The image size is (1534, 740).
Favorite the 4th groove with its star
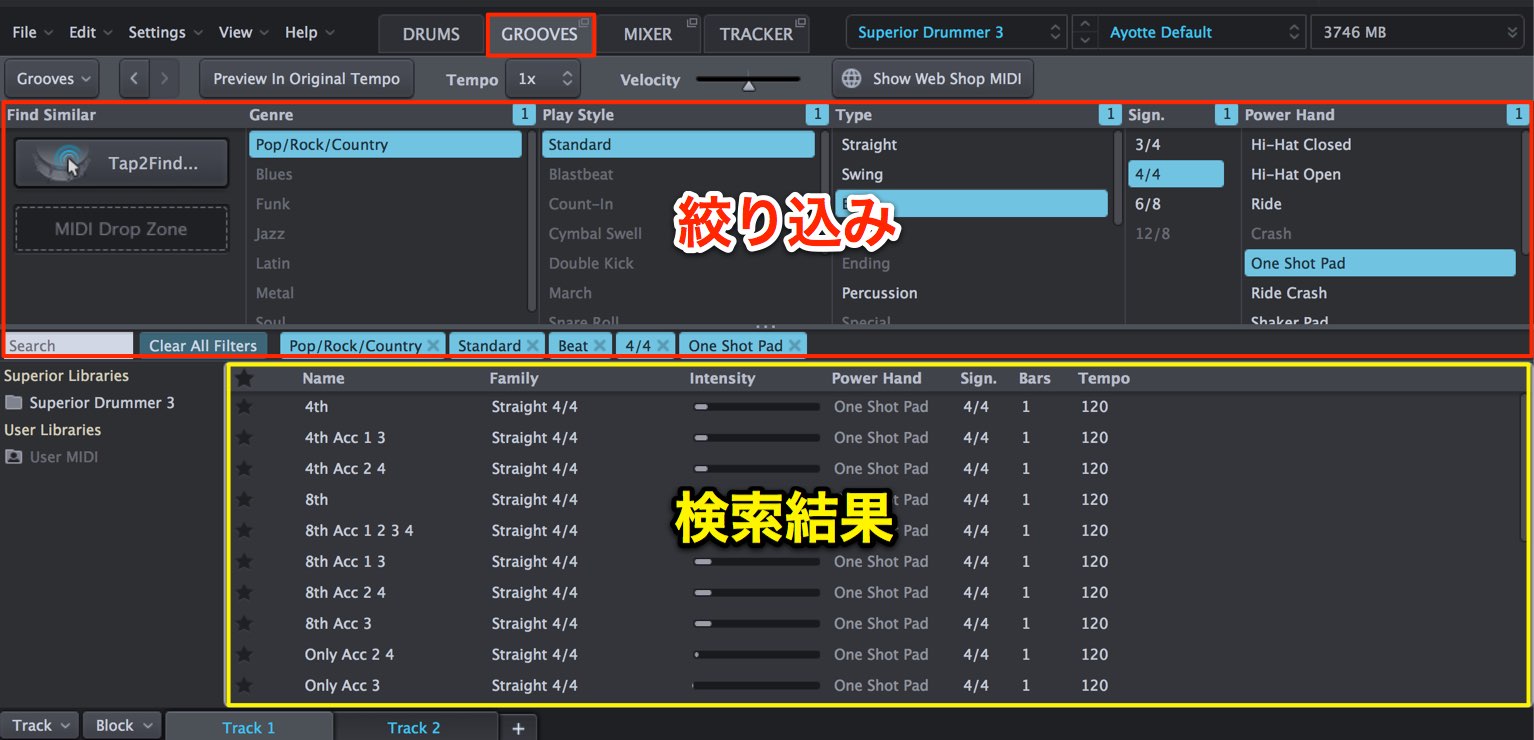tap(244, 407)
